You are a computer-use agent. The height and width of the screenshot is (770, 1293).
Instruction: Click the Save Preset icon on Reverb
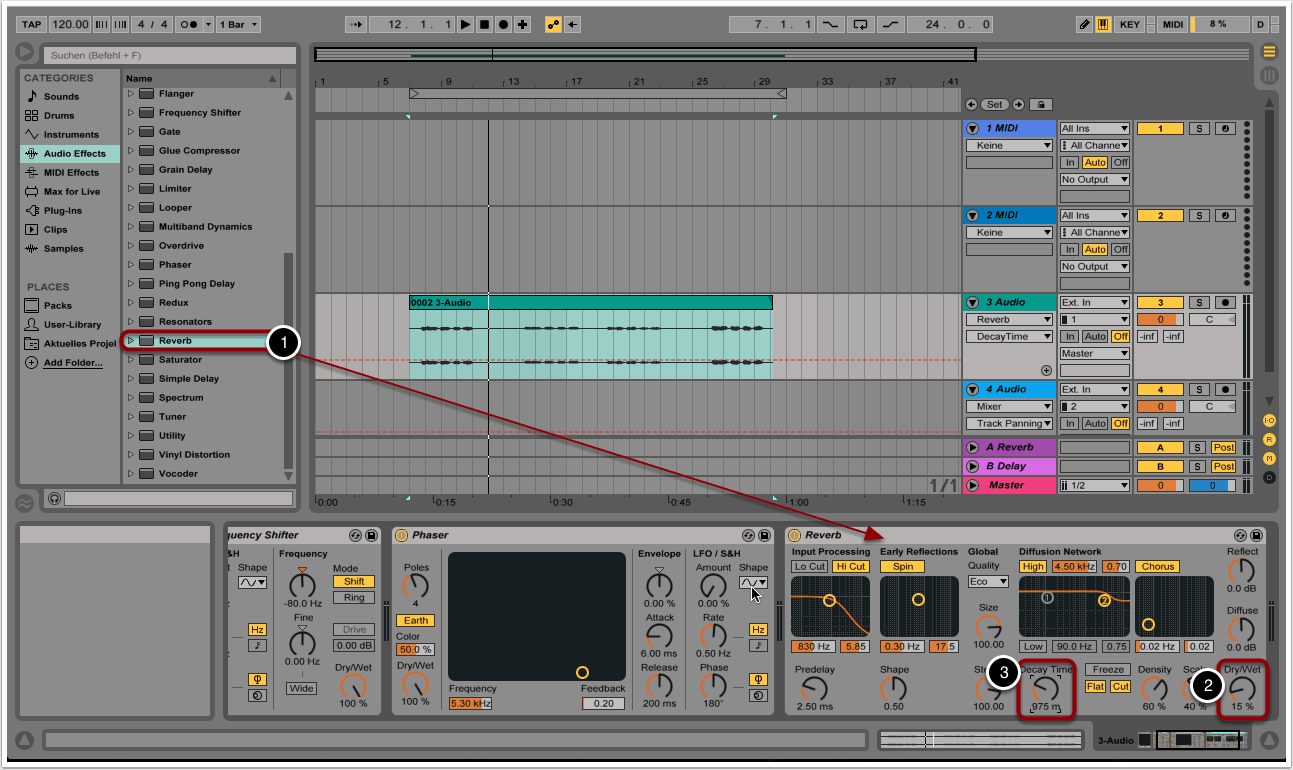point(1256,536)
